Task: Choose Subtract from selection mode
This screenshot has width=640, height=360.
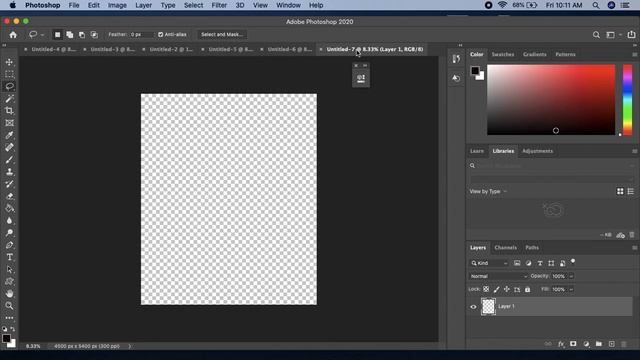Action: pos(82,35)
